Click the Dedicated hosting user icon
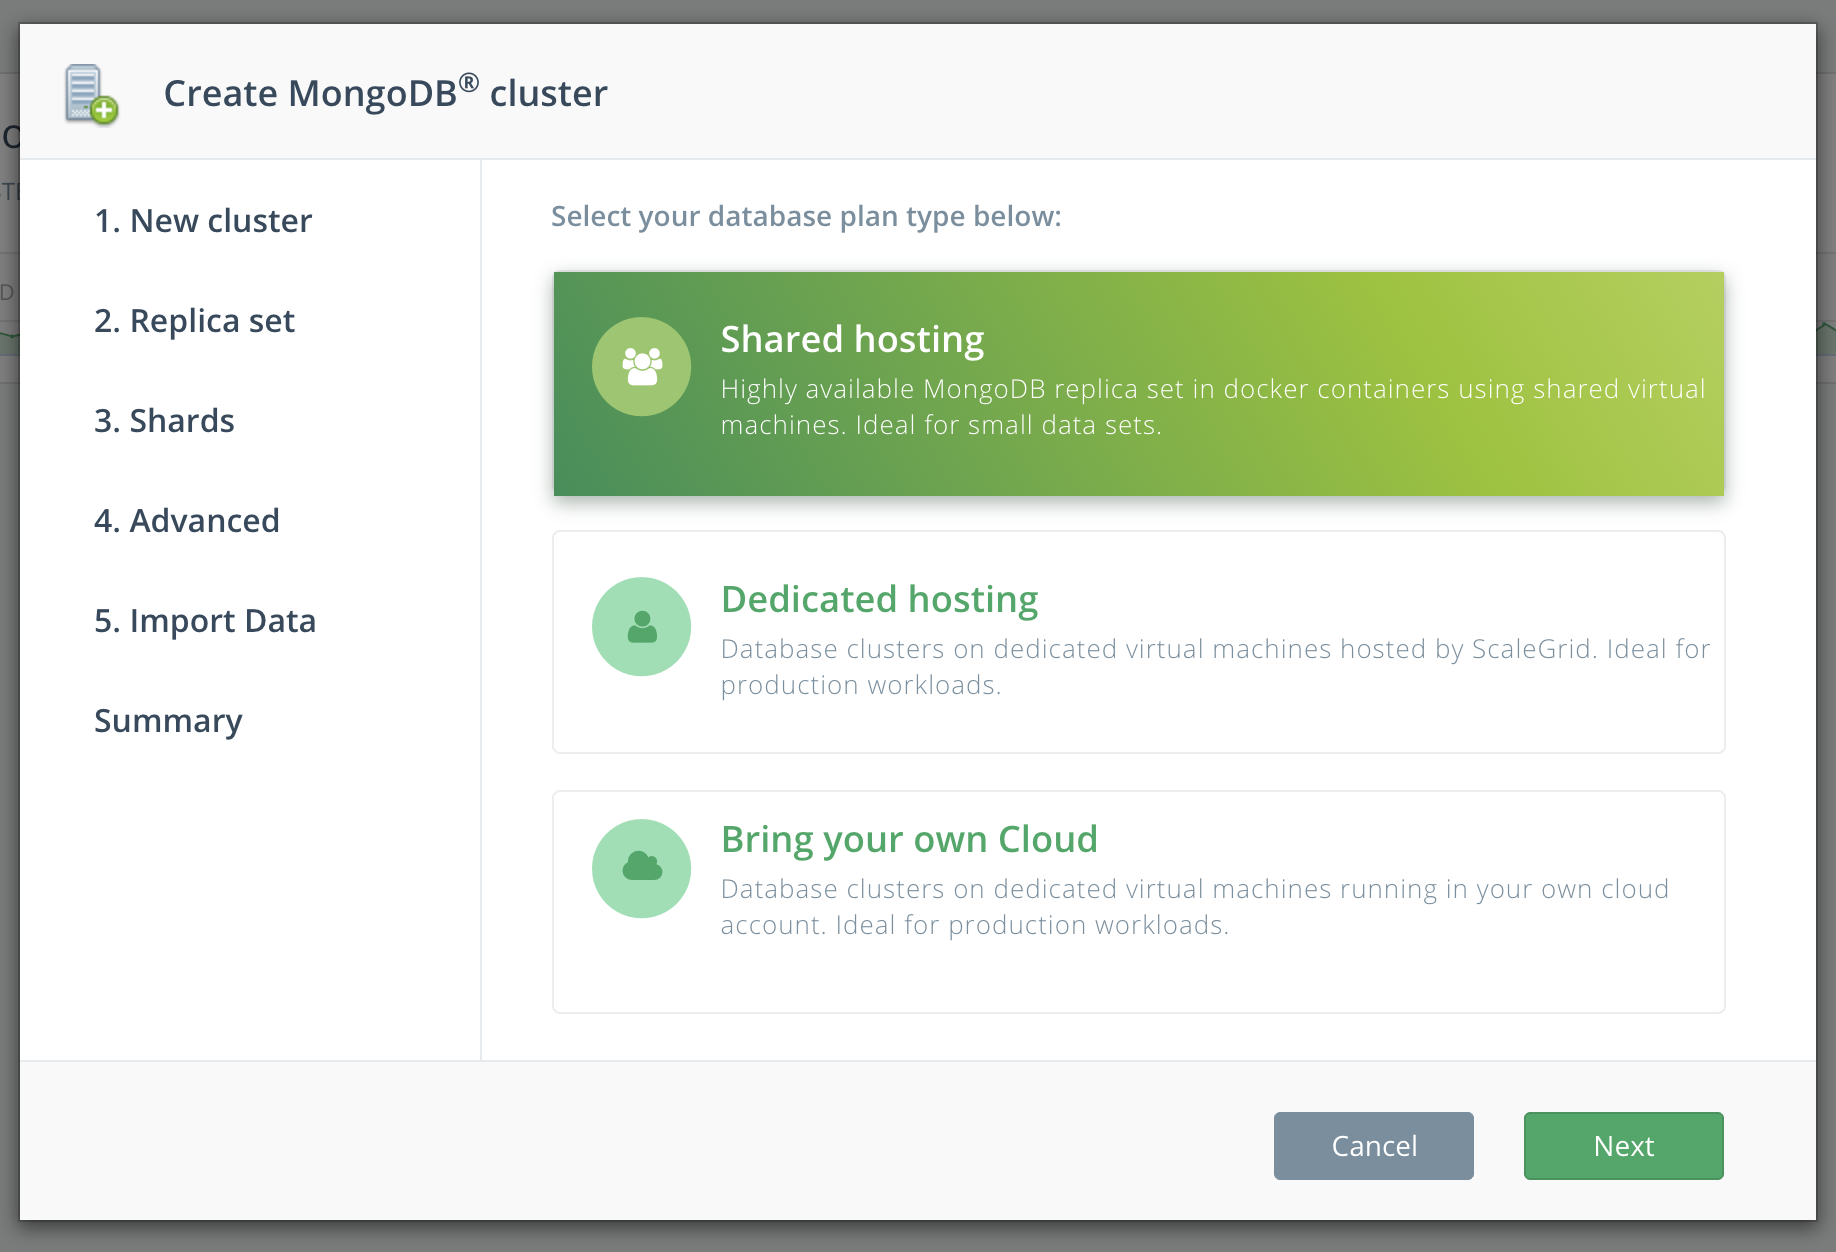The height and width of the screenshot is (1252, 1836). point(642,627)
